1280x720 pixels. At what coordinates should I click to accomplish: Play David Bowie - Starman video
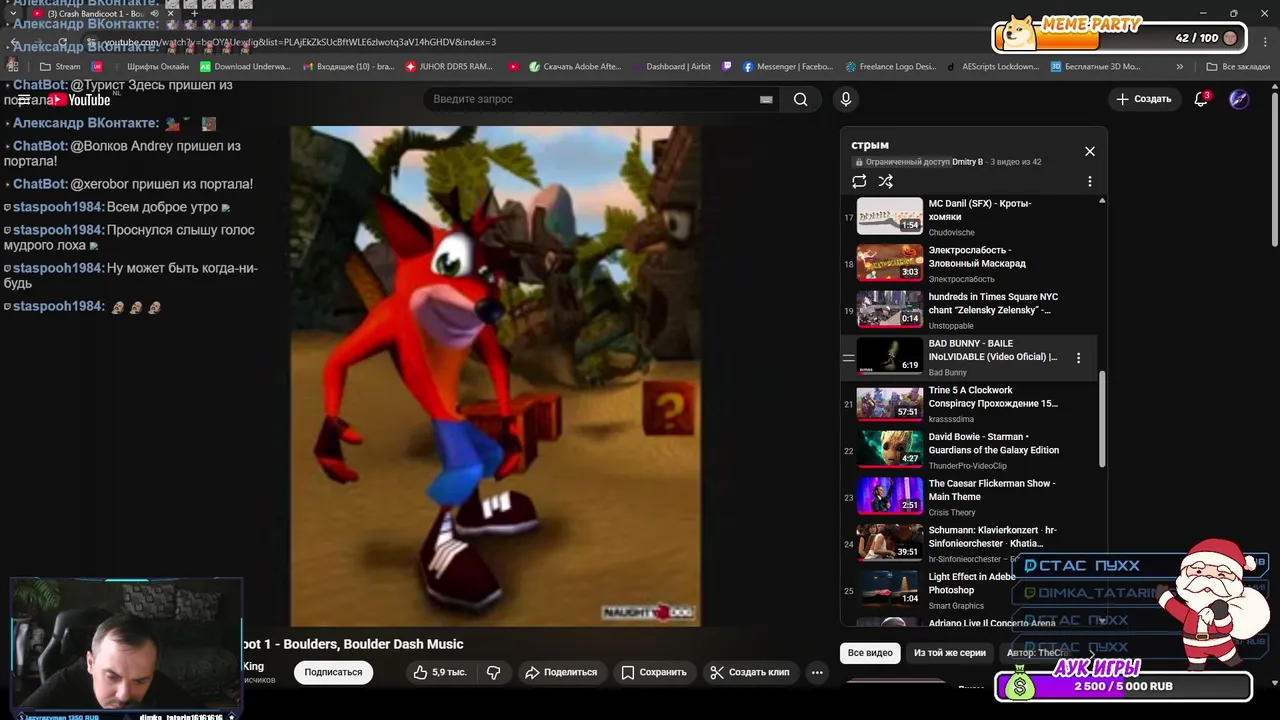click(969, 450)
